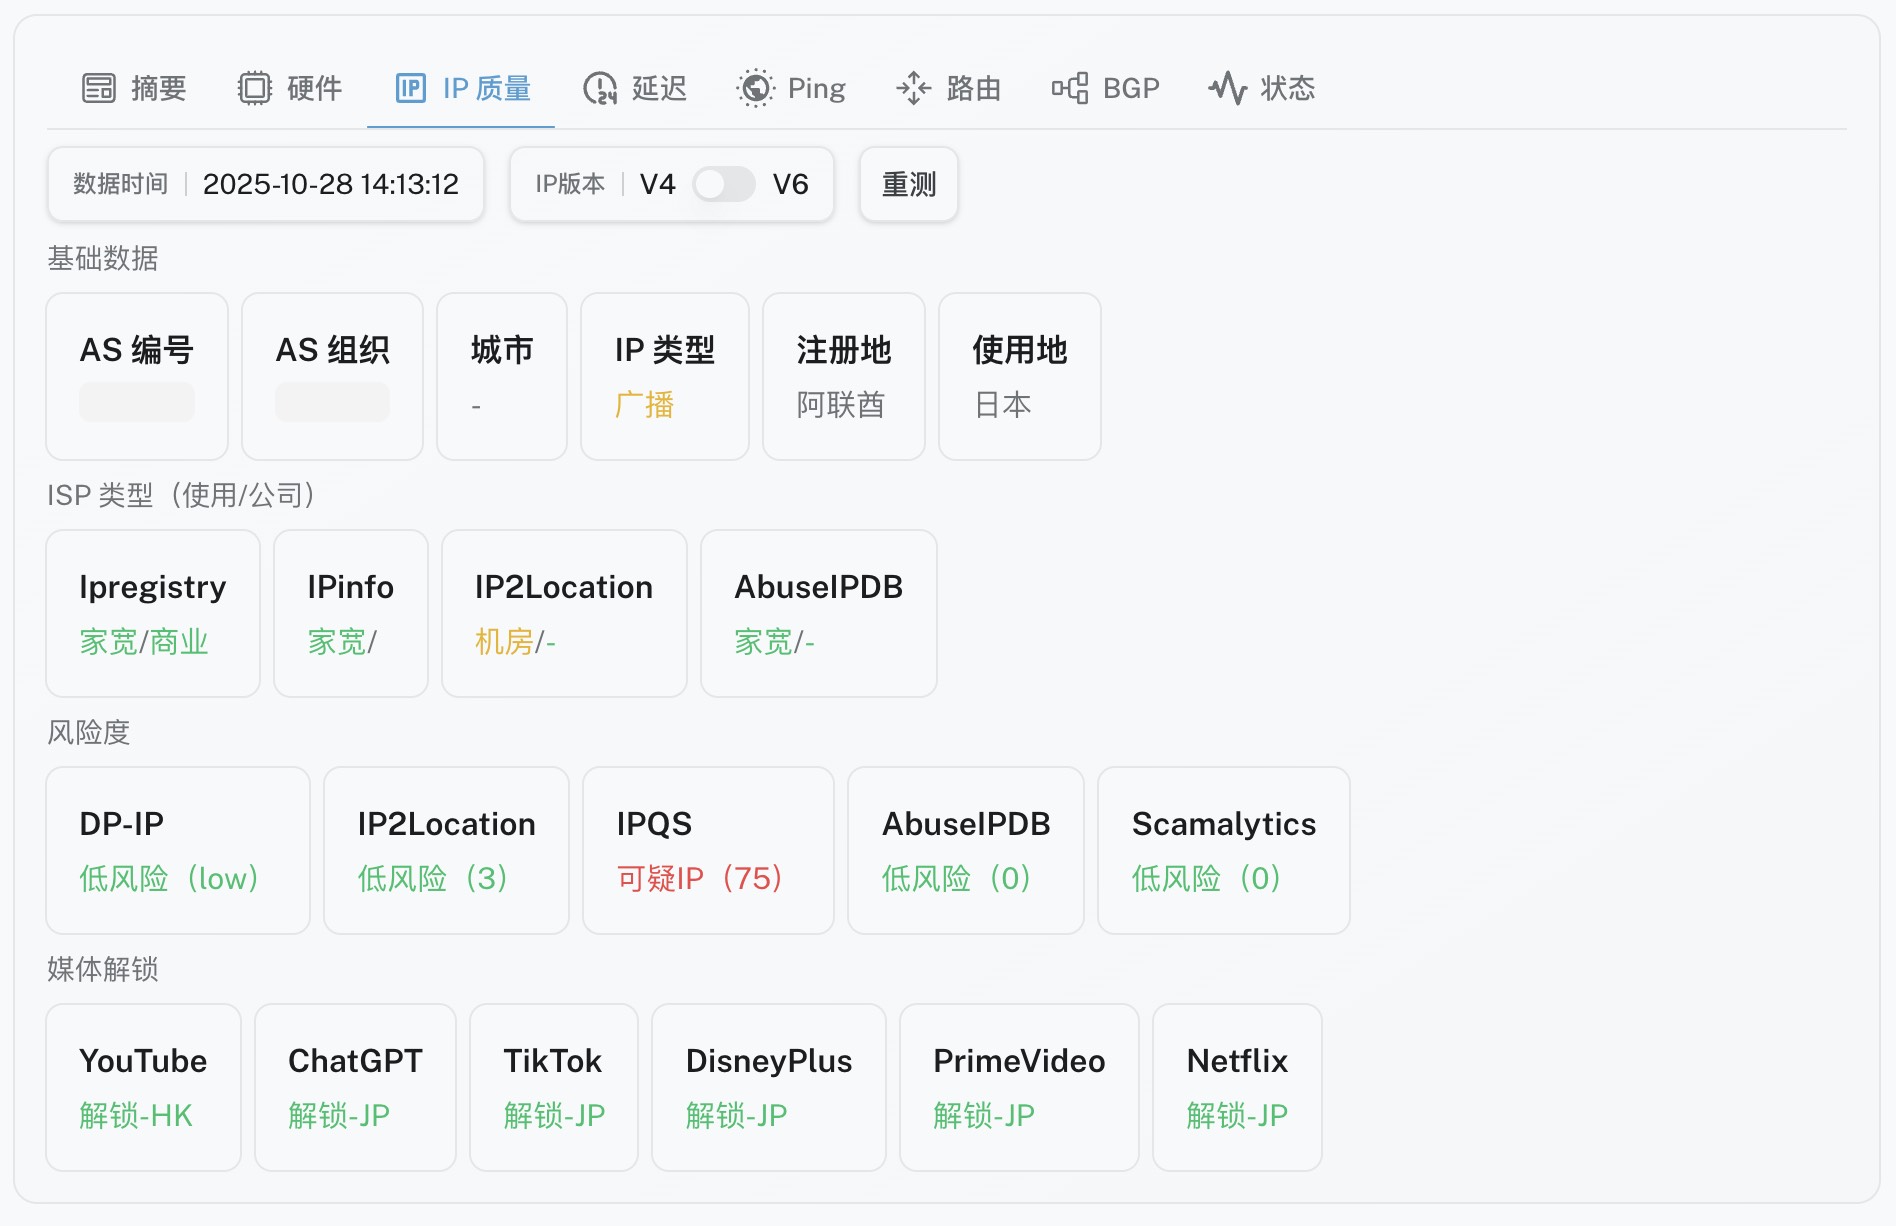Click the IP 质量 tab icon
The image size is (1896, 1226).
tap(411, 88)
